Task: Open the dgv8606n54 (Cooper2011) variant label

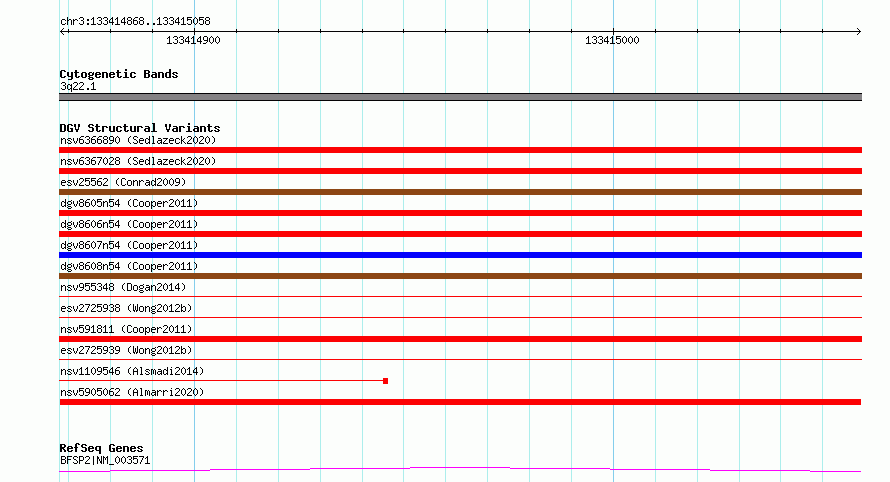Action: (129, 224)
